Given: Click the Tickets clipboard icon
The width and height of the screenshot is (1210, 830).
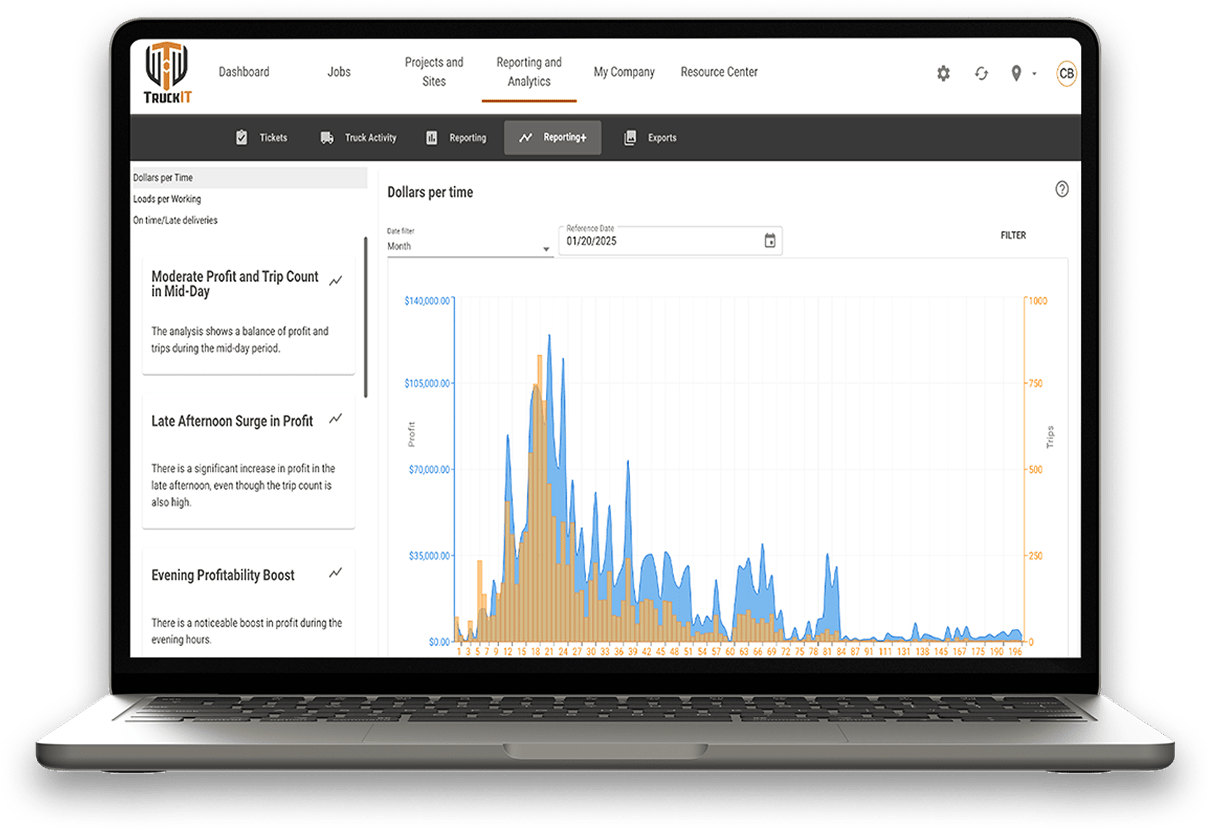Looking at the screenshot, I should [241, 138].
